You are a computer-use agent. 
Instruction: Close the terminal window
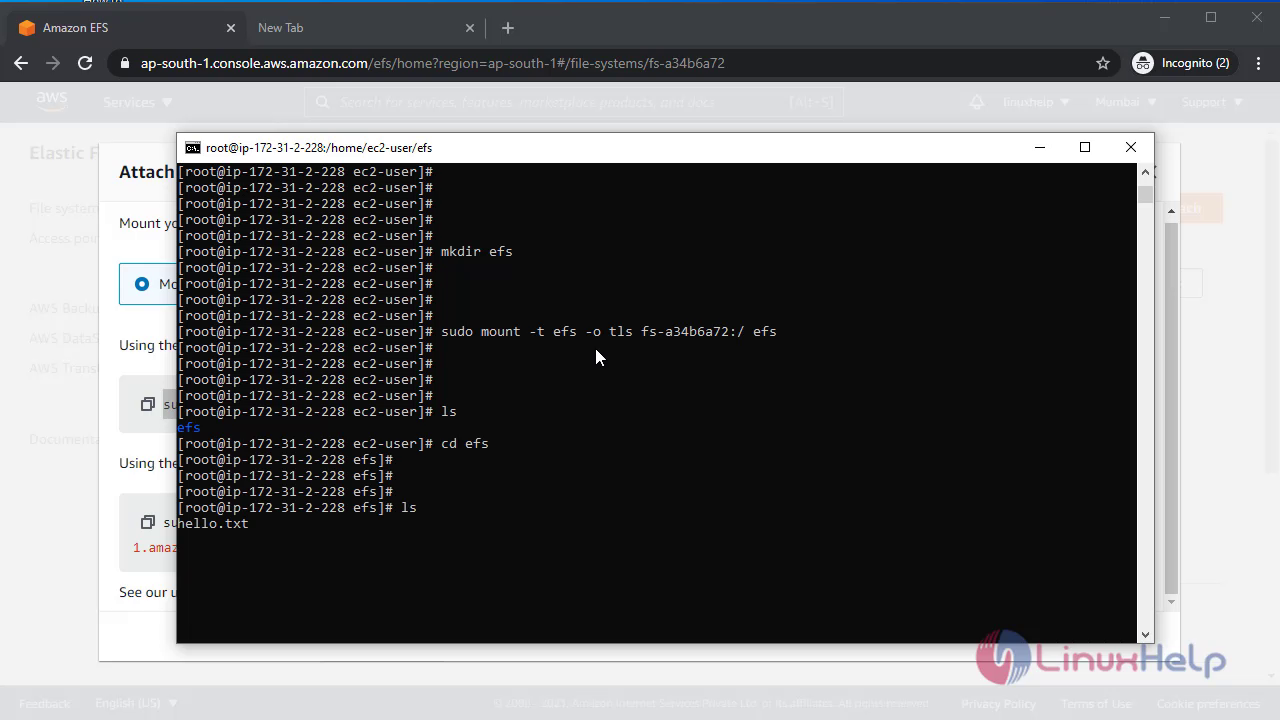point(1131,147)
